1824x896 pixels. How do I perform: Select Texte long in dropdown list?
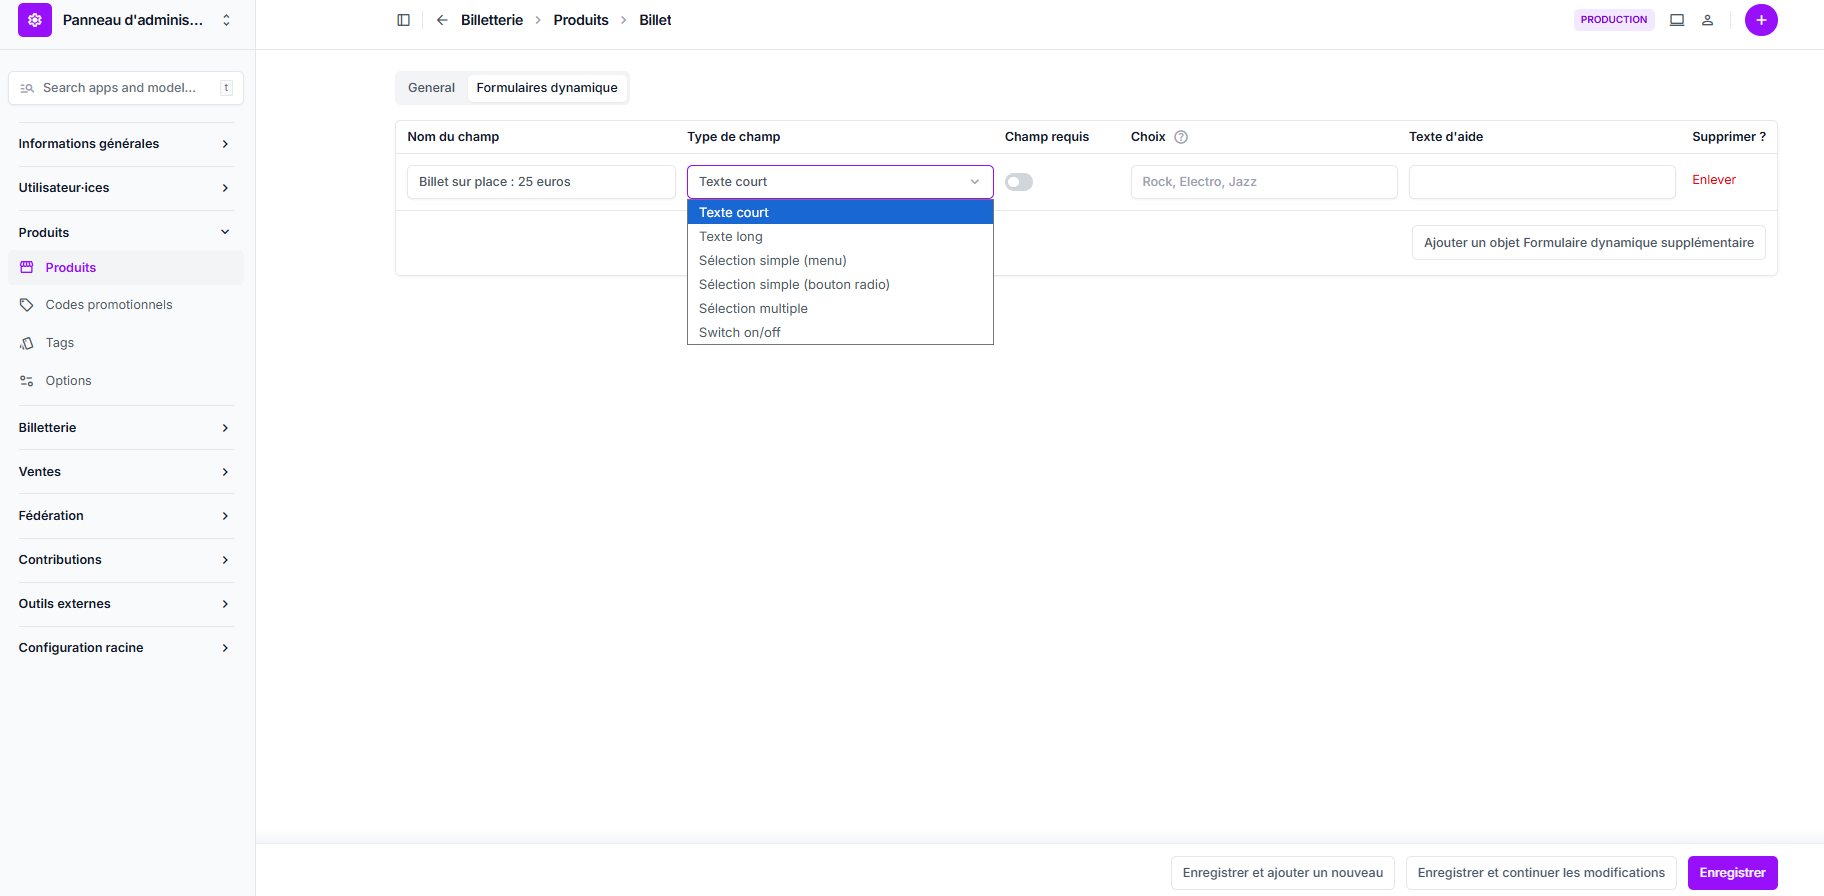[x=731, y=237]
